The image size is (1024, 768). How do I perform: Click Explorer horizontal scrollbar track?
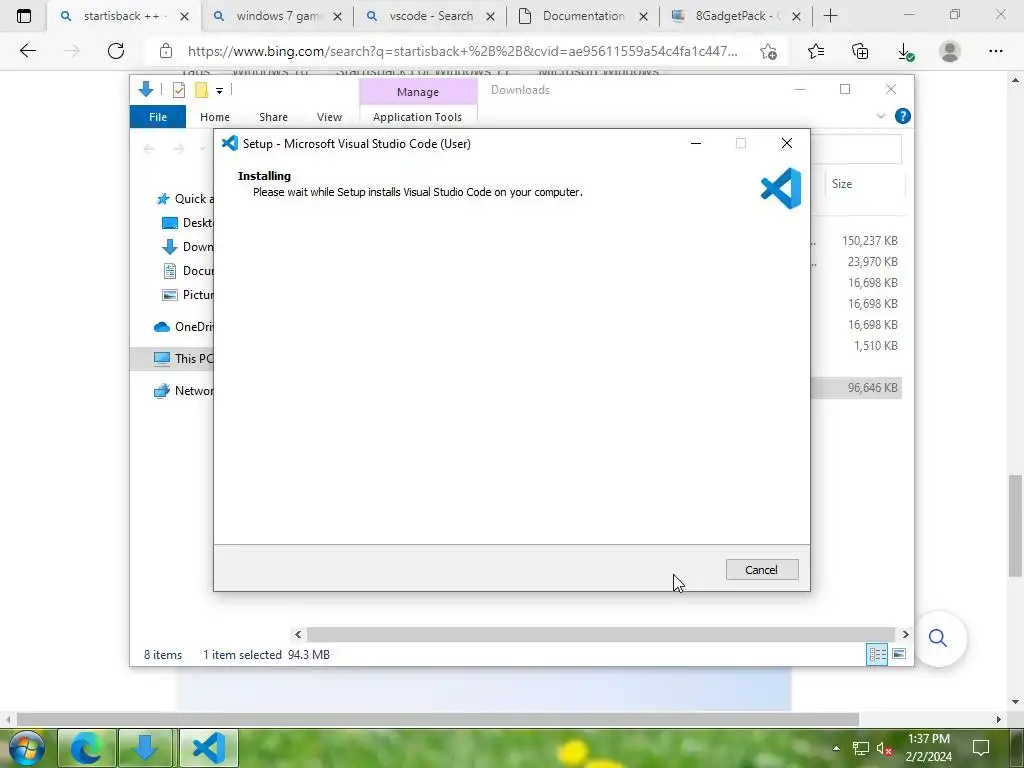(x=601, y=634)
